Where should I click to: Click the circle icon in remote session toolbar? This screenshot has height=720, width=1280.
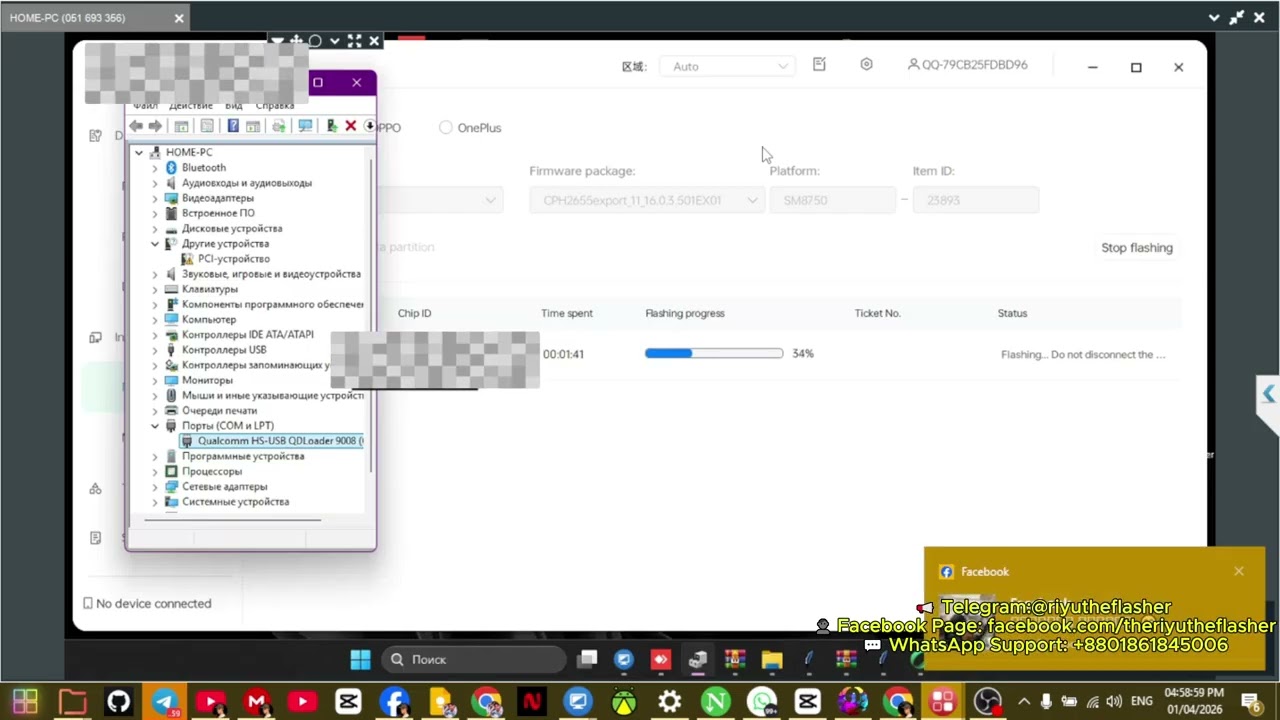315,41
